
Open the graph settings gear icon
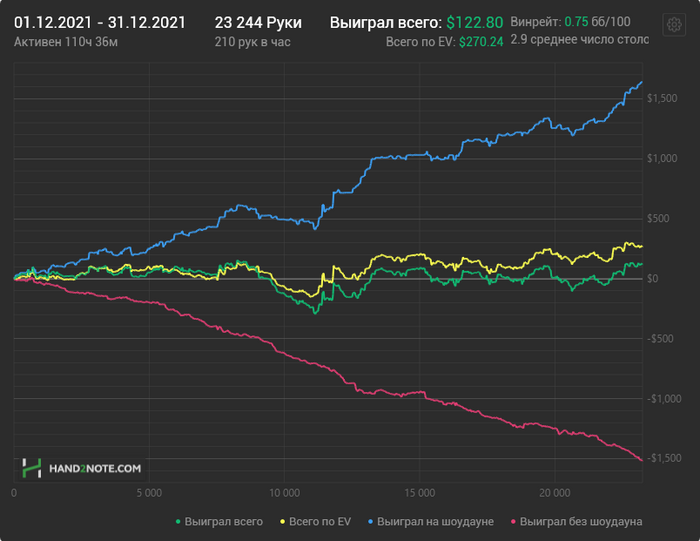pos(674,25)
